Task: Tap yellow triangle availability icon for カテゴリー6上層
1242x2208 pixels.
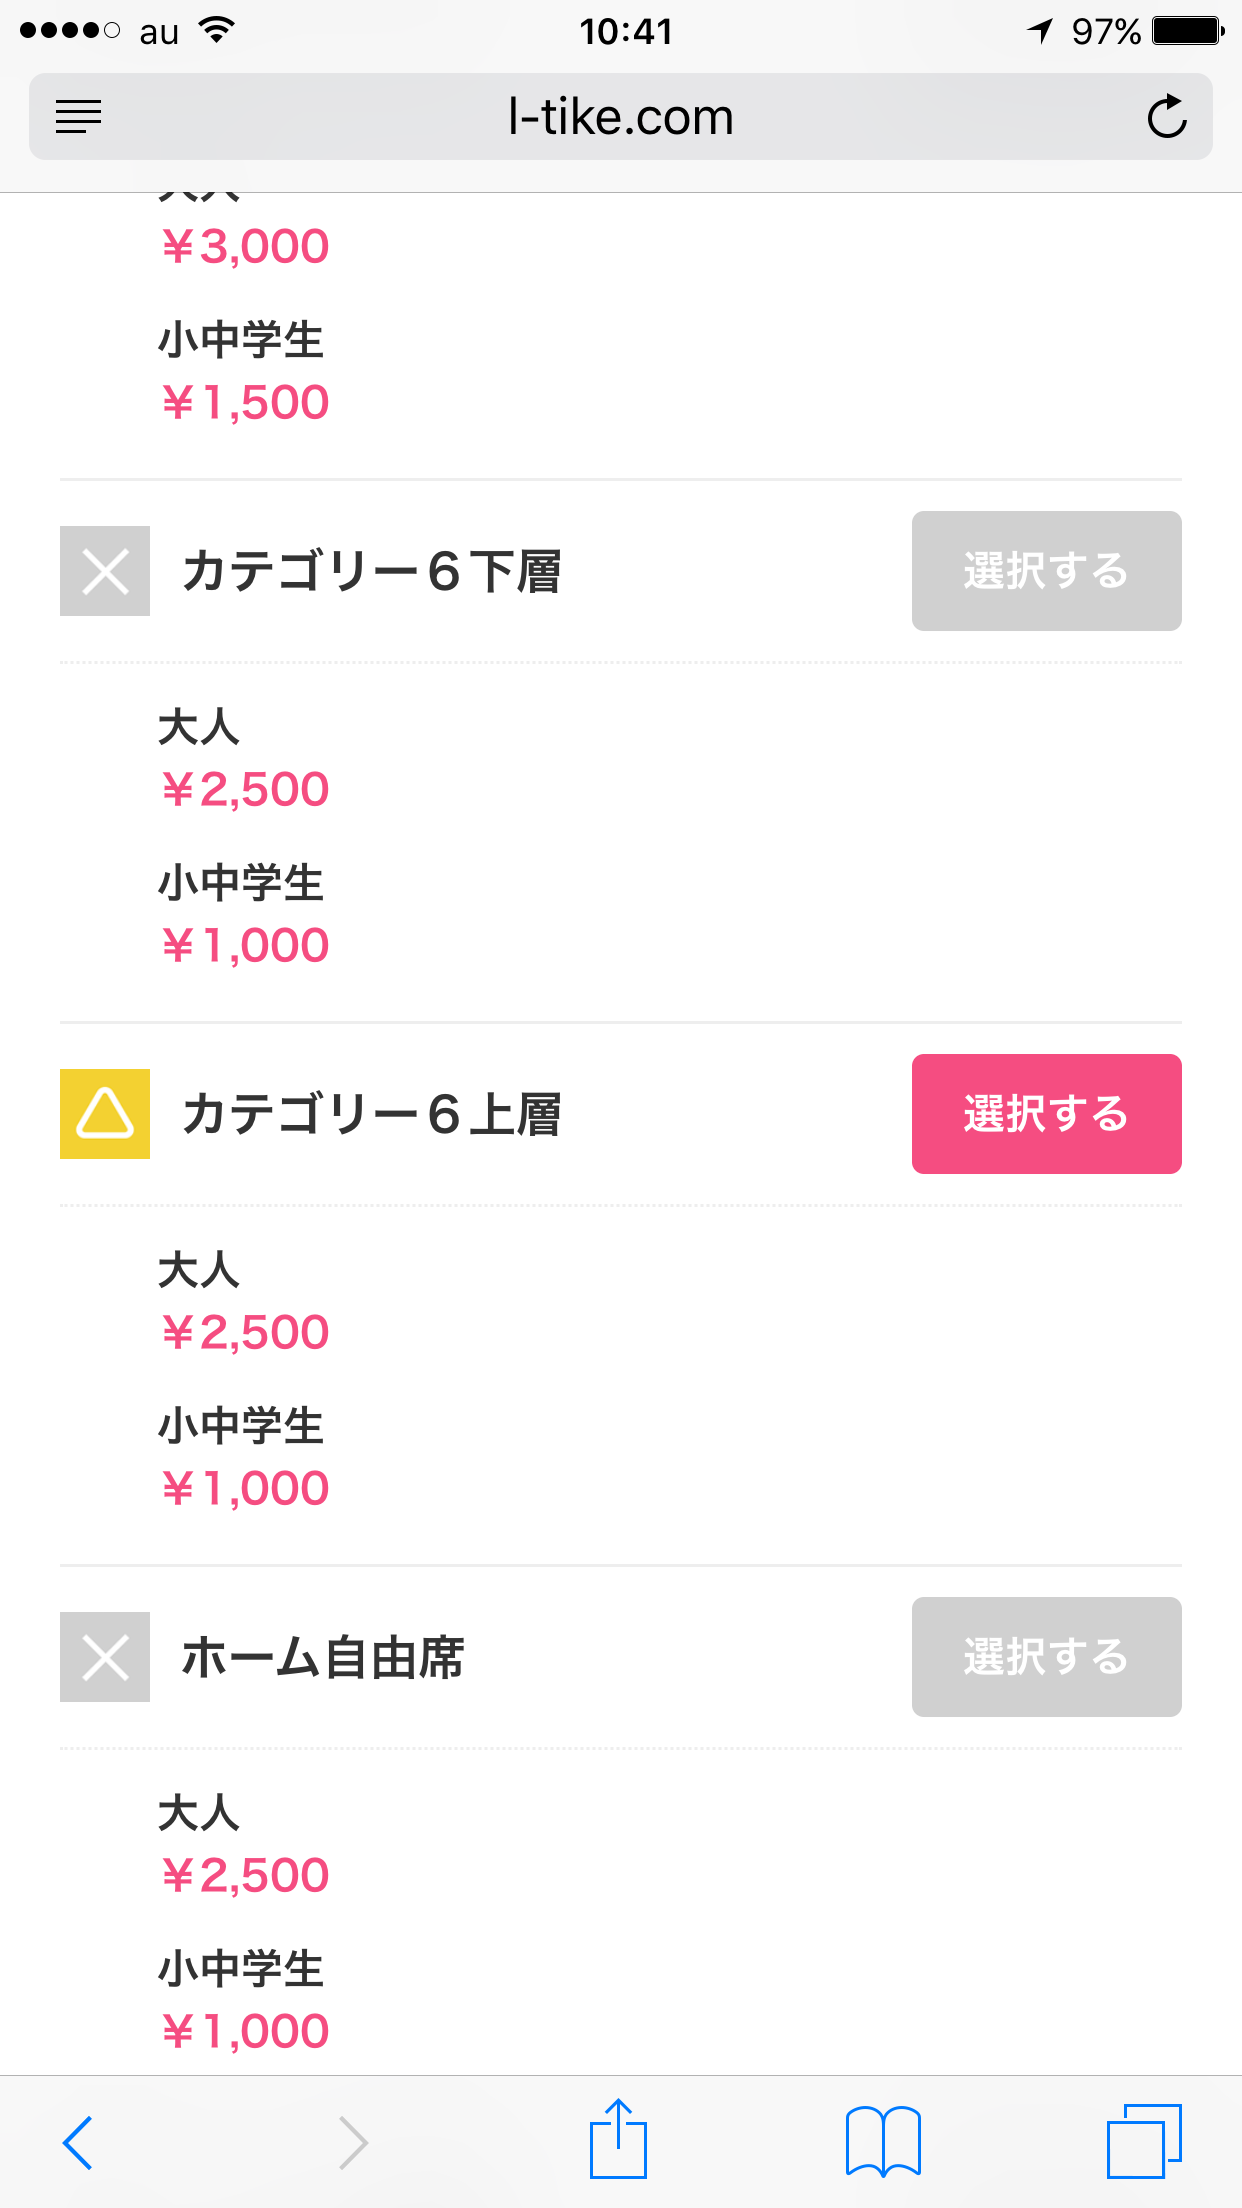Action: tap(105, 1114)
